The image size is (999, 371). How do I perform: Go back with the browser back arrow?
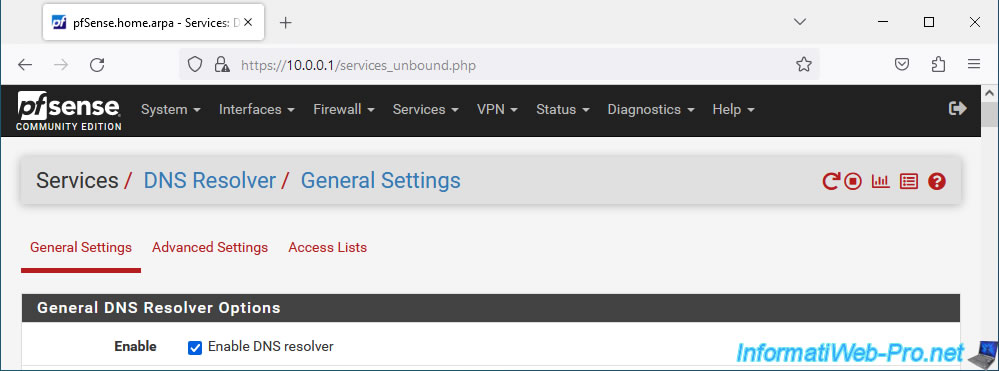[25, 64]
